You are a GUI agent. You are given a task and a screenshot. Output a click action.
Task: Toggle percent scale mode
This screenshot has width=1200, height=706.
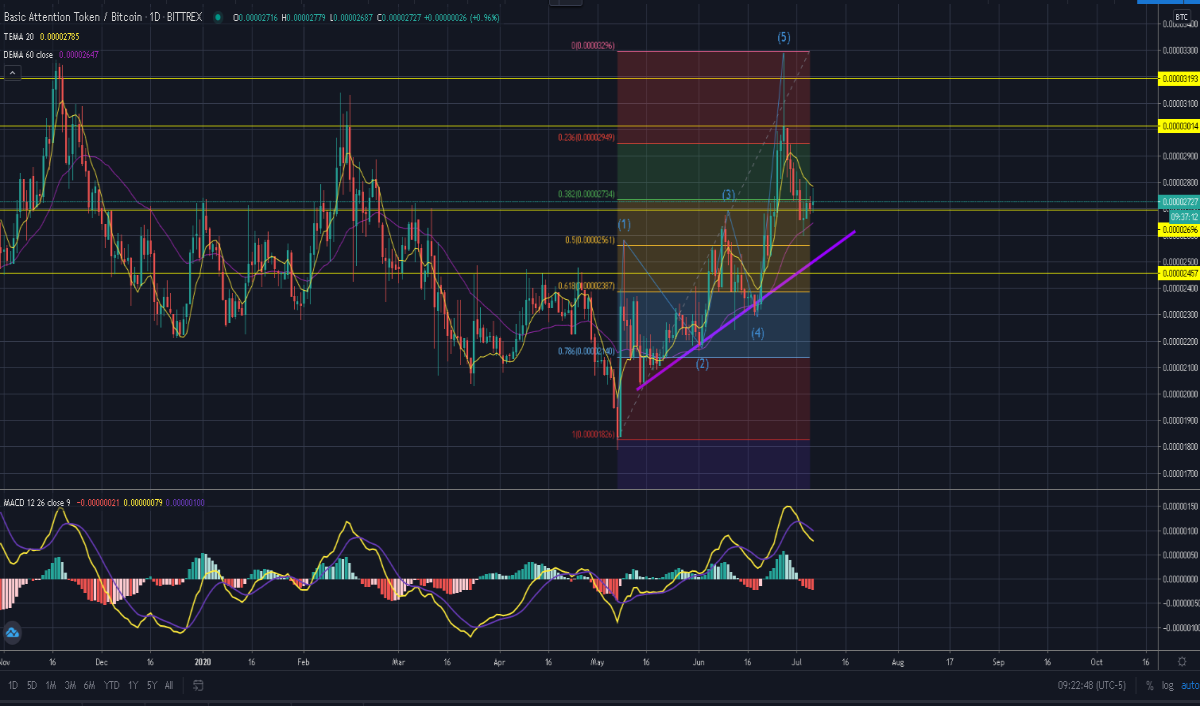point(1149,685)
